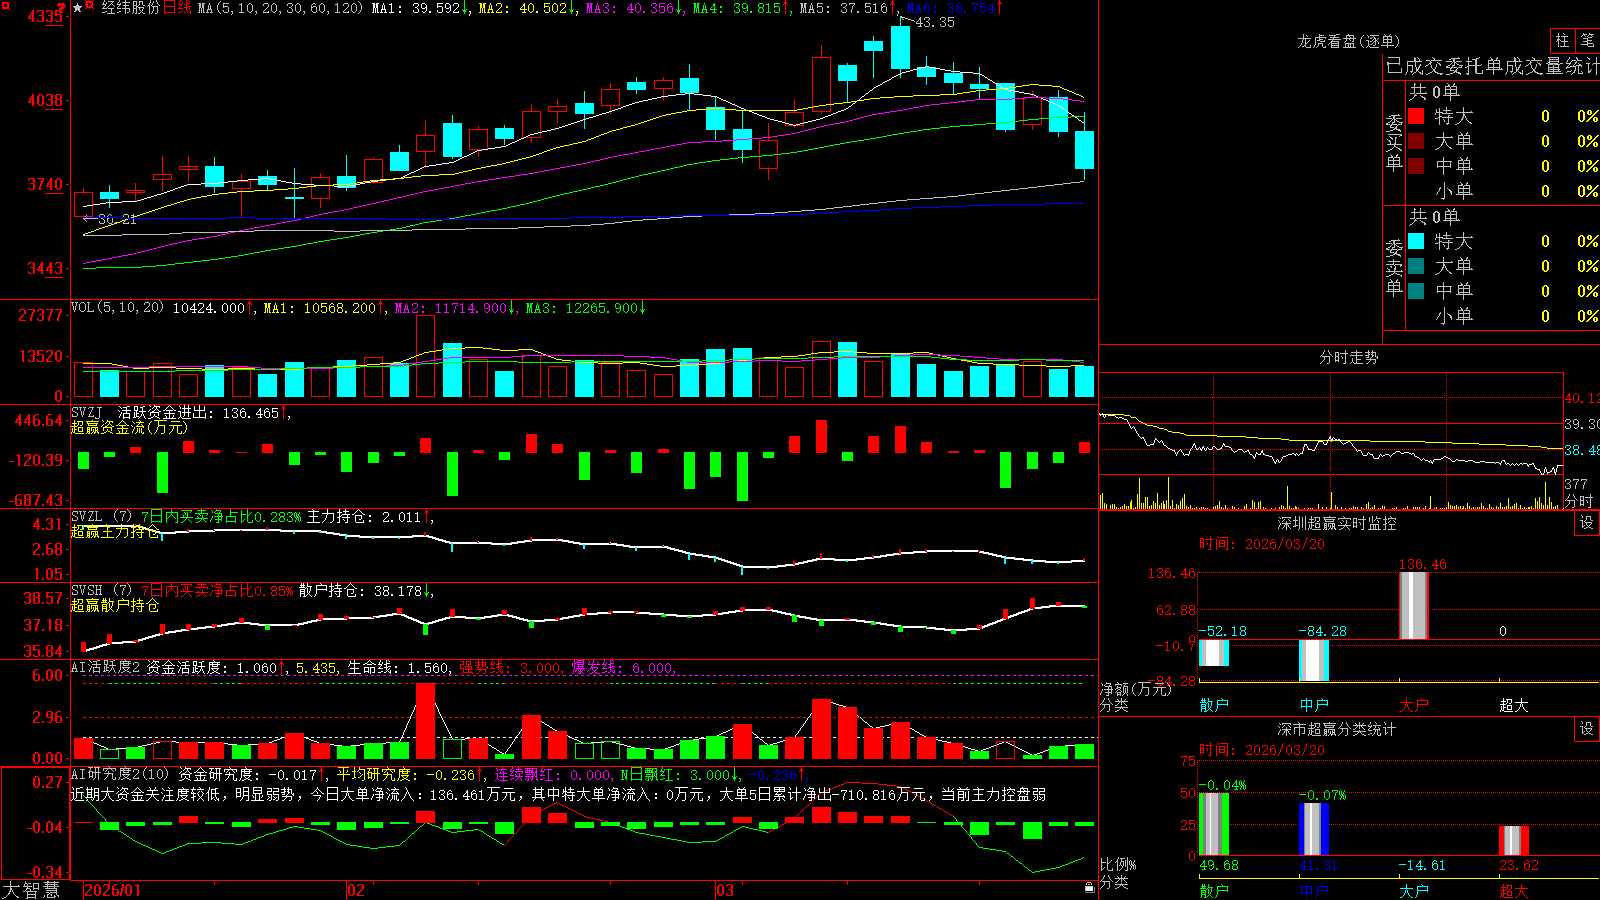Image resolution: width=1600 pixels, height=900 pixels.
Task: Click the 深圳超赢实时监控 title
Action: coord(1337,523)
